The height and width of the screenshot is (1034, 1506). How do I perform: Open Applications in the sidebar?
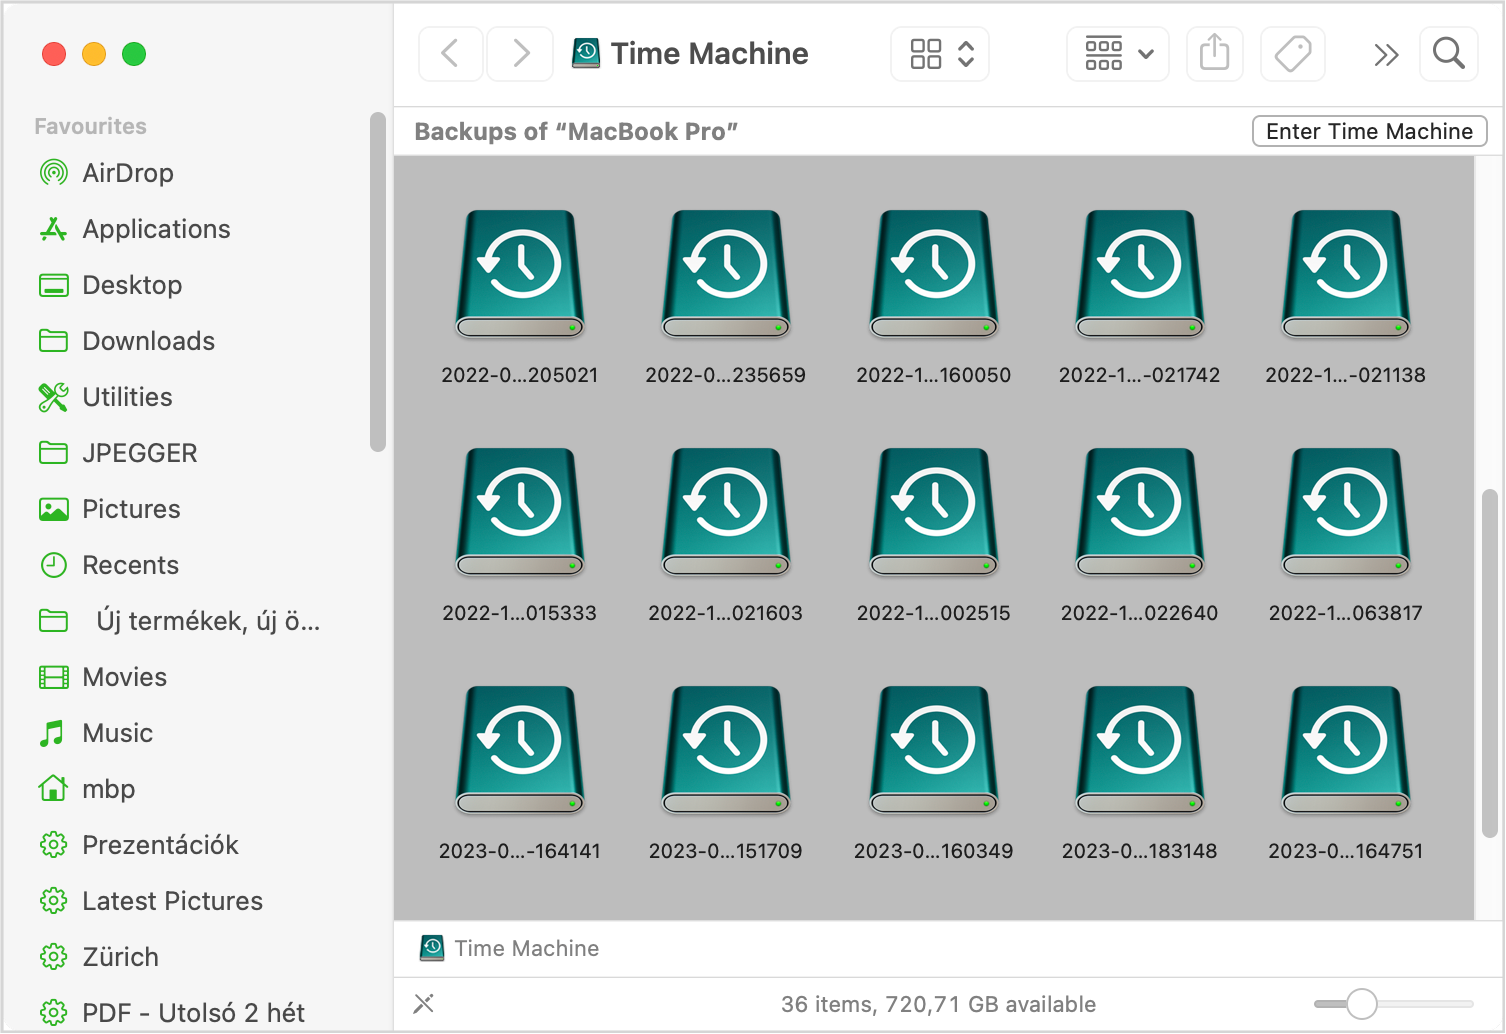(x=156, y=229)
